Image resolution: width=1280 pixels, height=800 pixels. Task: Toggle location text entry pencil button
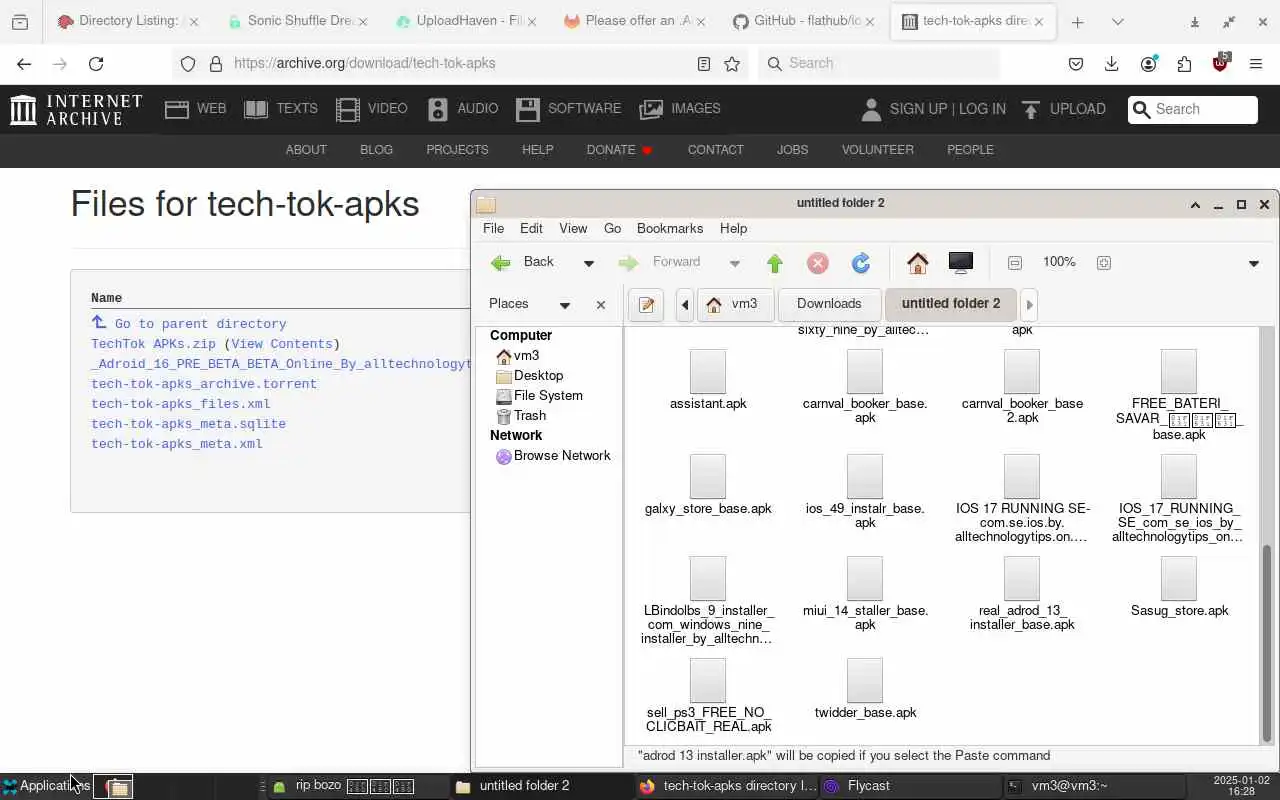(x=646, y=305)
